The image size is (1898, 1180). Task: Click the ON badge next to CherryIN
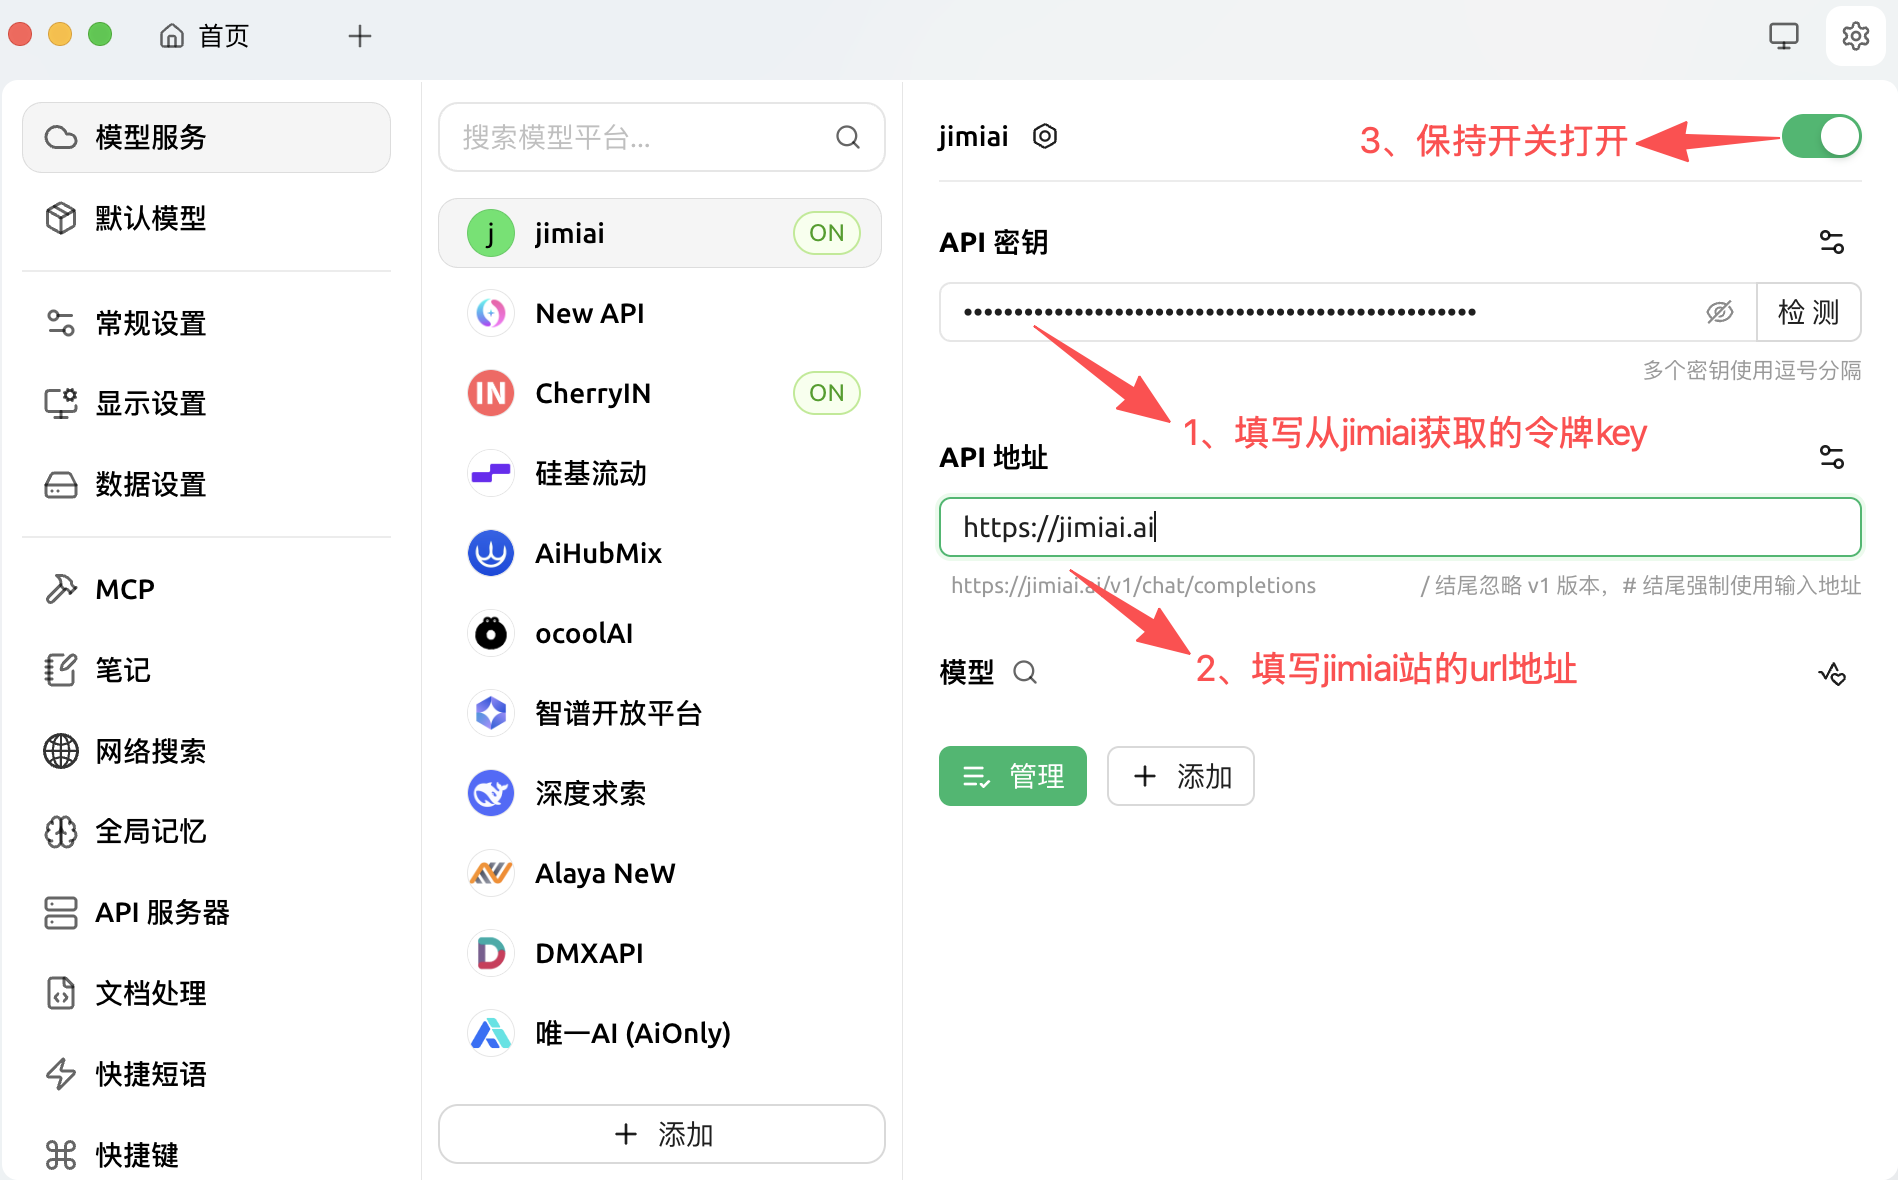point(826,392)
